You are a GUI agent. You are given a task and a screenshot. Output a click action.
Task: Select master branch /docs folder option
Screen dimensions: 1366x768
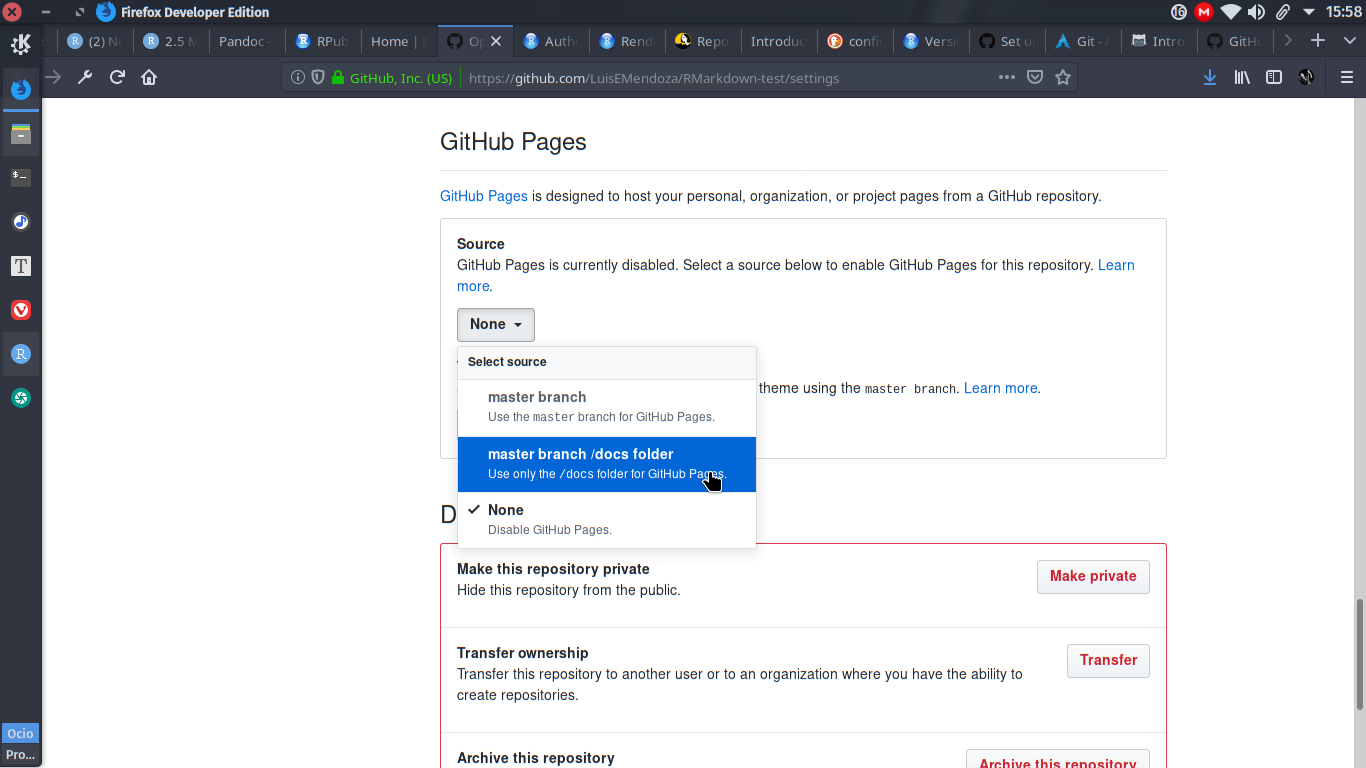[x=606, y=464]
